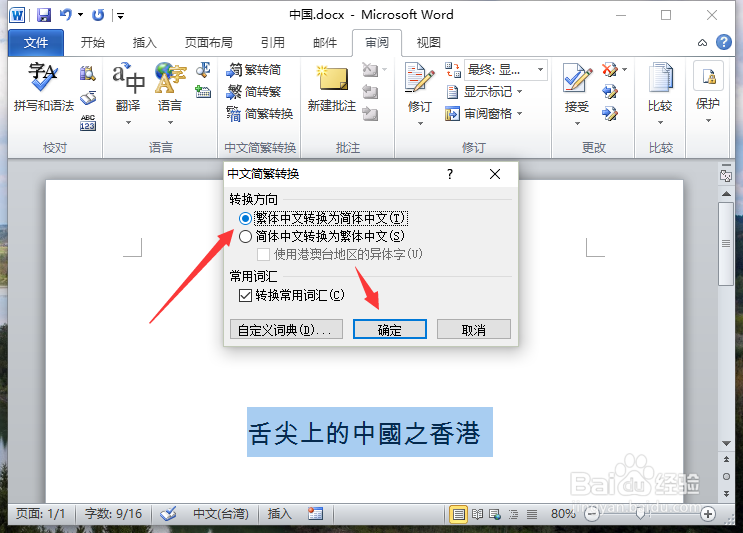Expand the reject change dropdown arrow

coord(625,70)
